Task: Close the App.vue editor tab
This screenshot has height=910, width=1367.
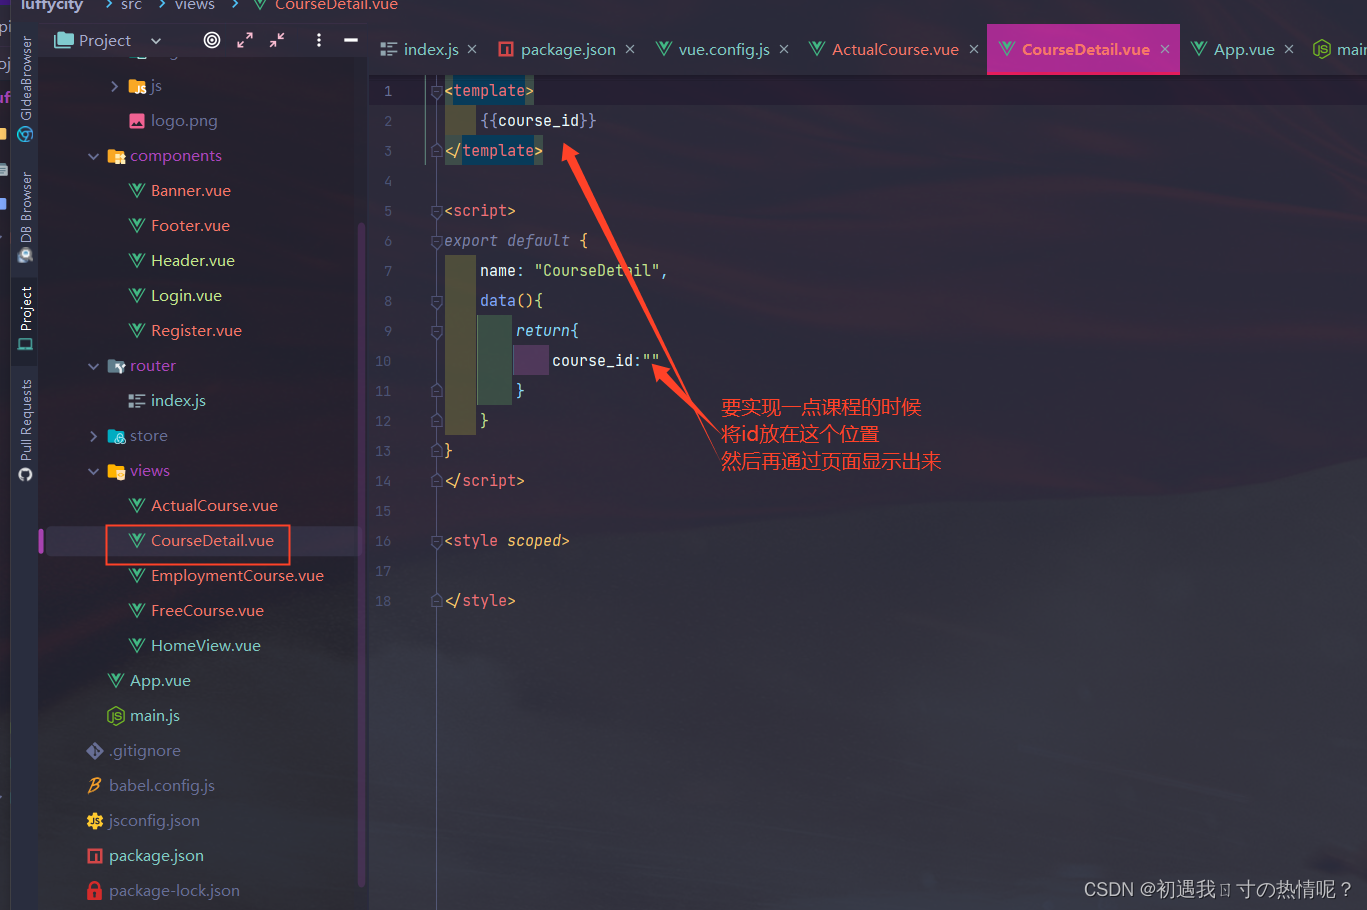Action: point(1289,49)
